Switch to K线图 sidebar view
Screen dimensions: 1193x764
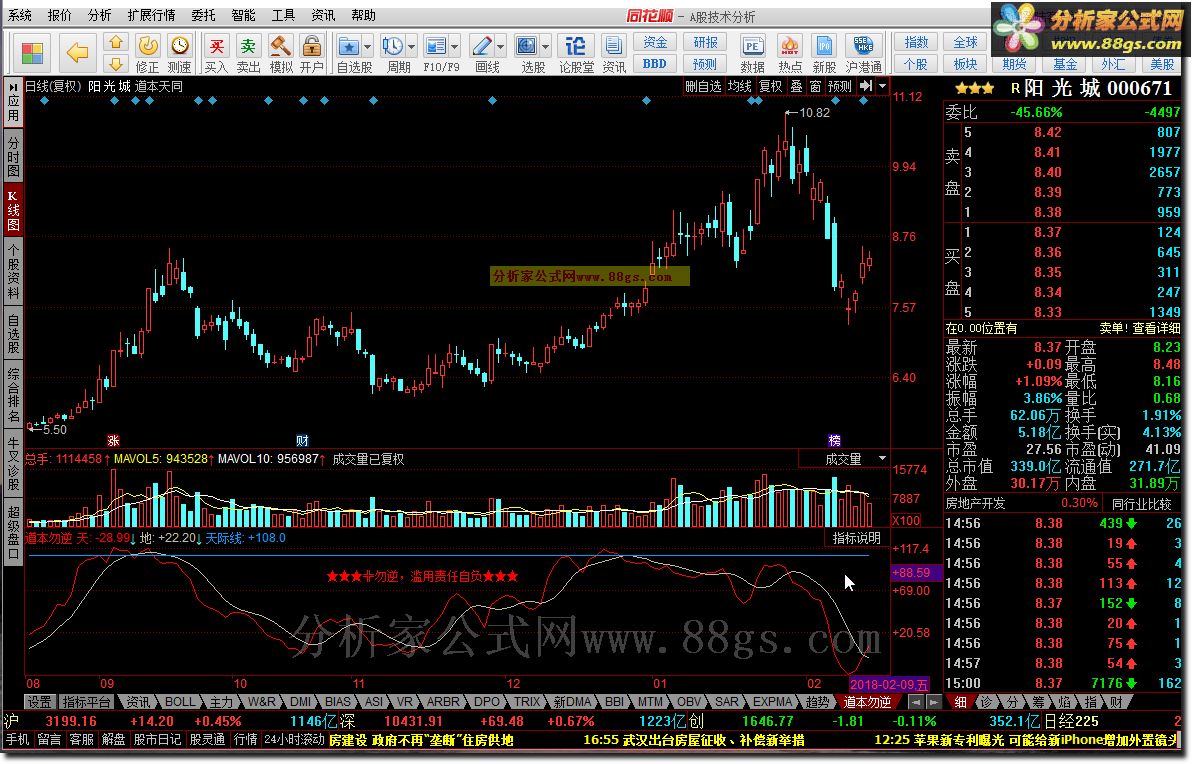pos(13,209)
